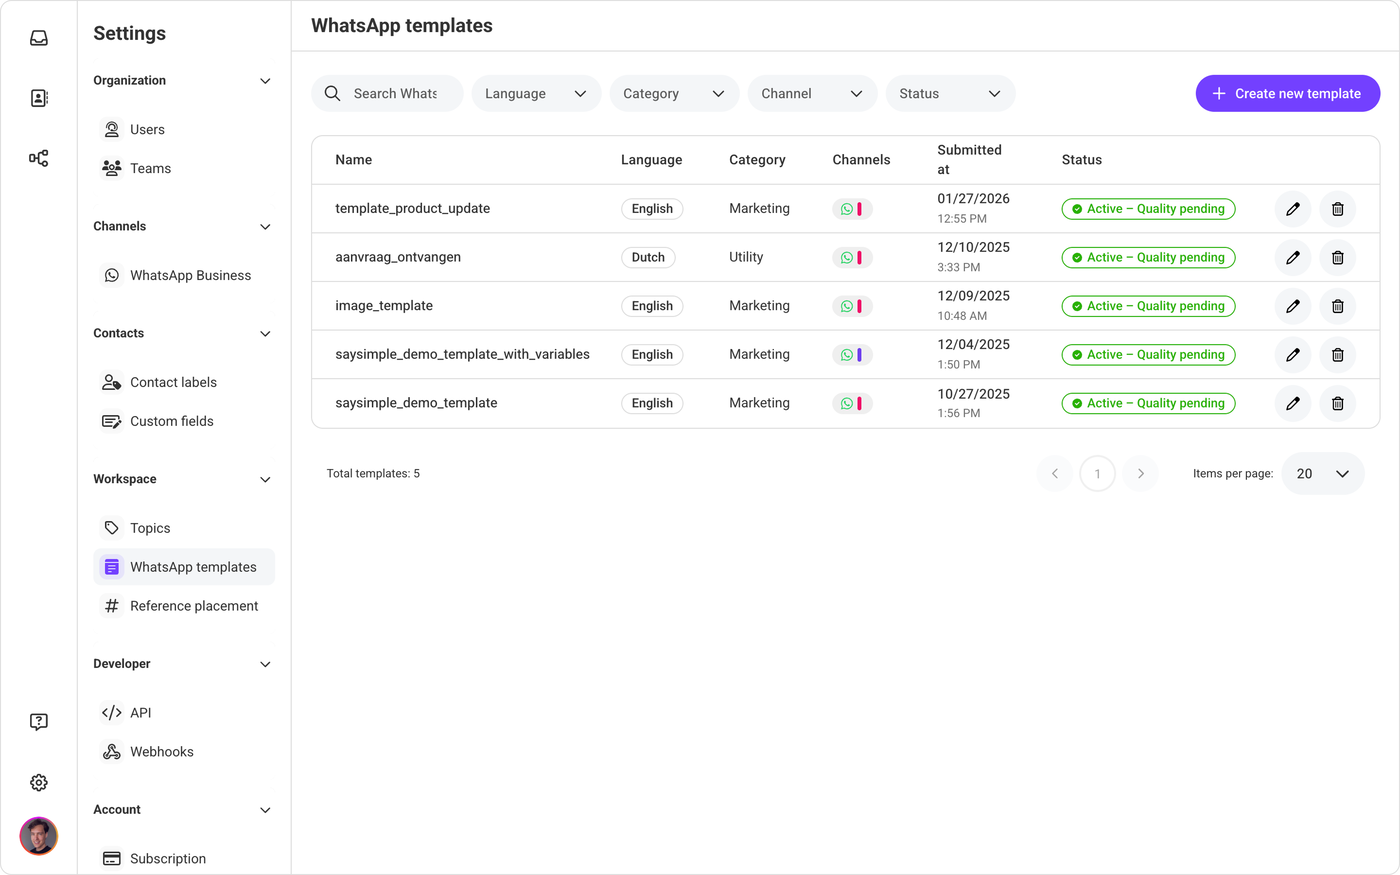Edit the image_template row
This screenshot has height=875, width=1400.
1292,306
